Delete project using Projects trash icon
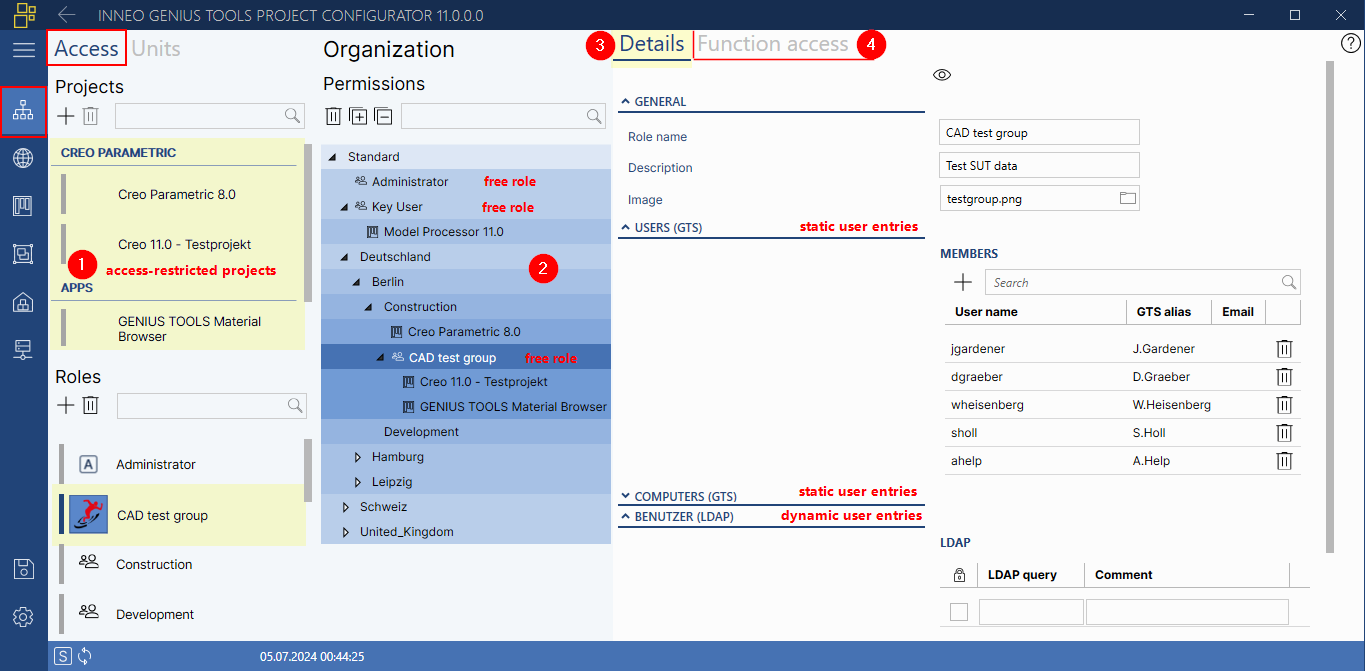 coord(90,116)
